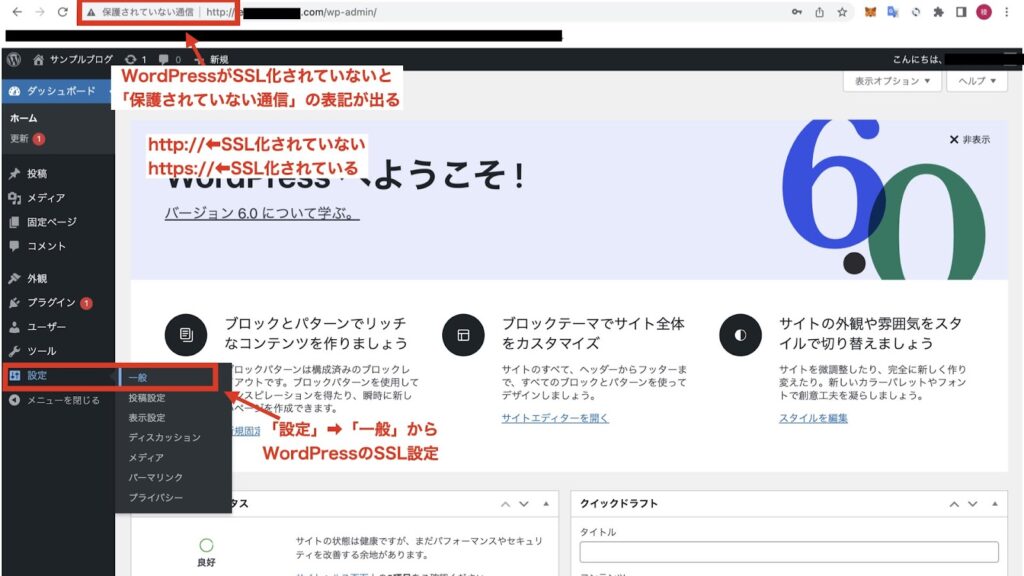Open the Chrome three-dot menu
The width and height of the screenshot is (1024, 576).
point(1006,12)
